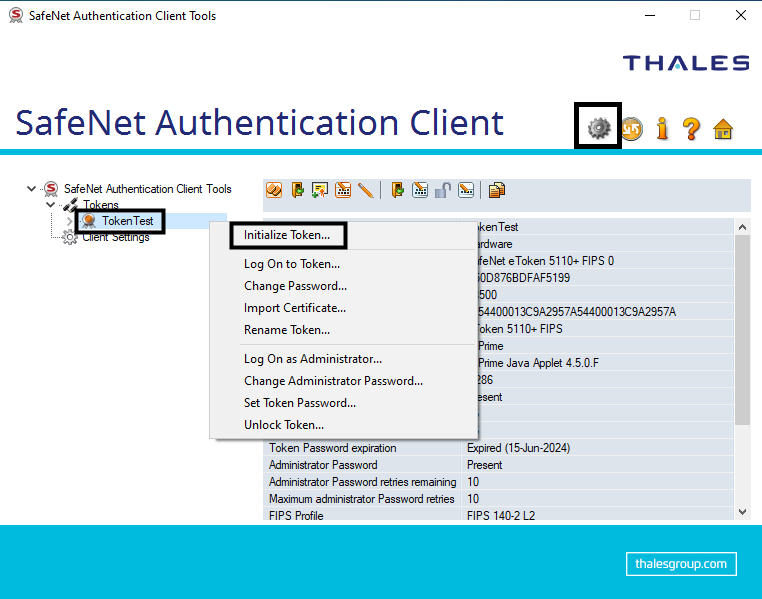Expand the TokenTest tree node
This screenshot has width=762, height=599.
pos(69,220)
